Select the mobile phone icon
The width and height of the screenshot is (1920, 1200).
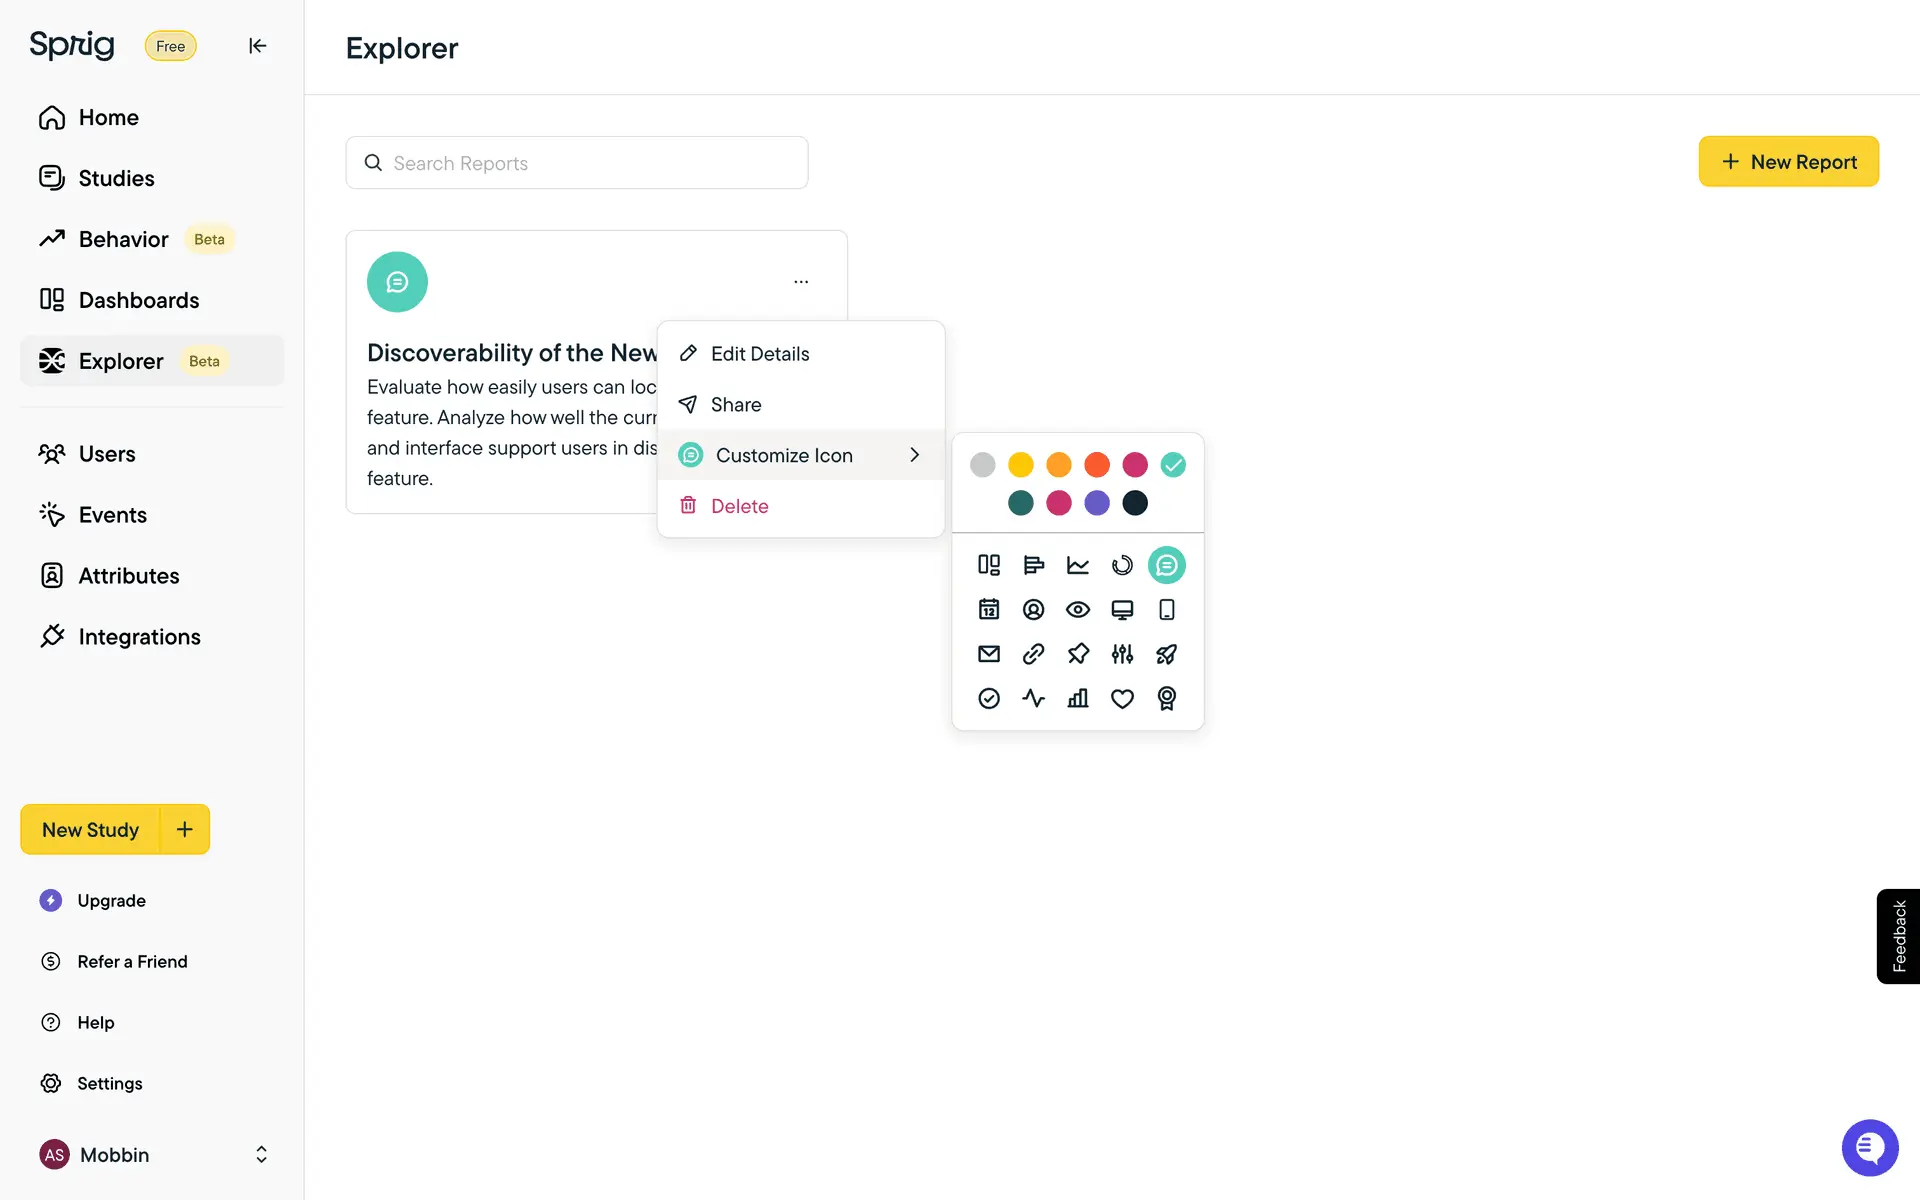tap(1166, 609)
